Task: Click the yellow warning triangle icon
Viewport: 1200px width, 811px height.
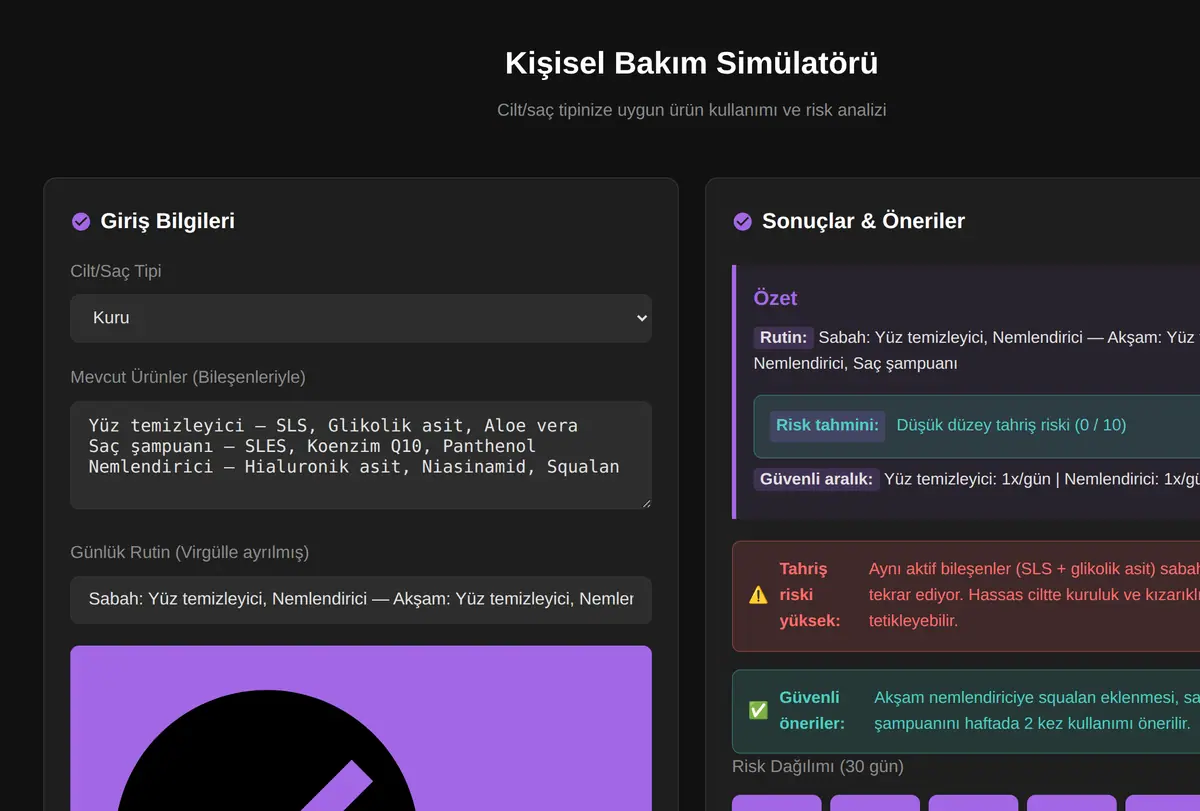Action: (x=758, y=595)
